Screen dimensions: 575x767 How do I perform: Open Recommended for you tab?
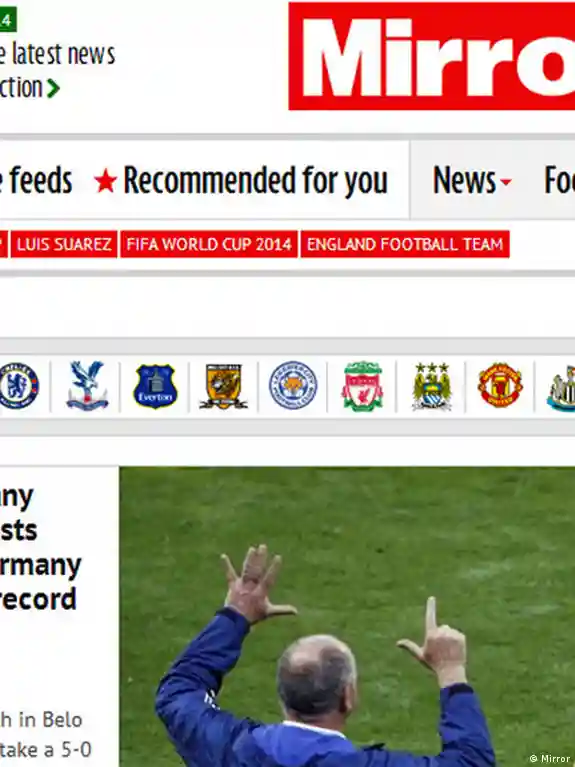(x=255, y=181)
